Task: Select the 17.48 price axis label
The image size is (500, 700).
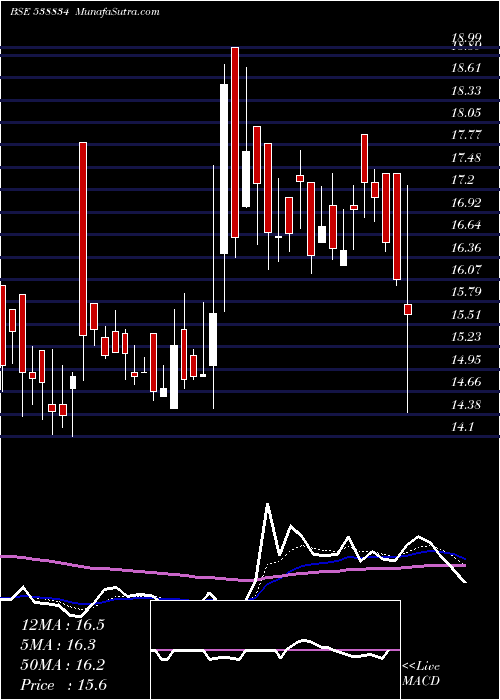Action: 466,158
